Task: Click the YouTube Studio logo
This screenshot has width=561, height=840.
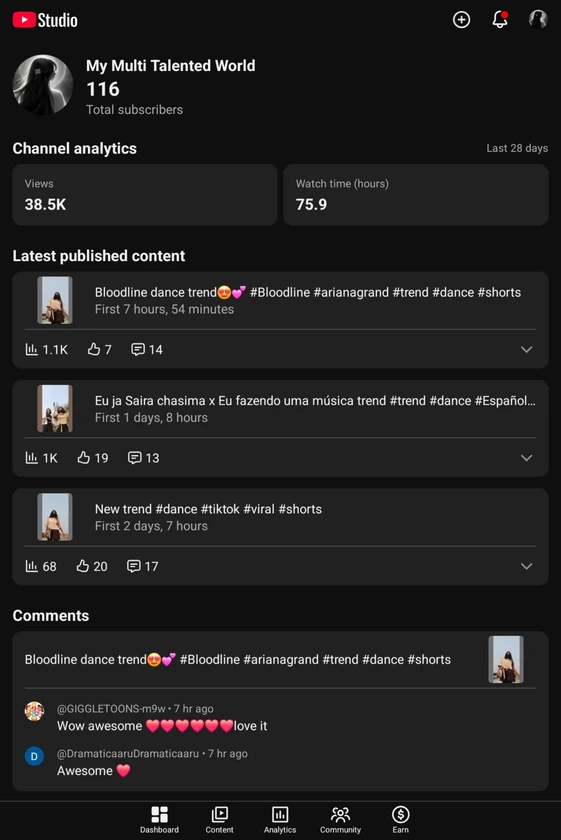Action: 45,20
